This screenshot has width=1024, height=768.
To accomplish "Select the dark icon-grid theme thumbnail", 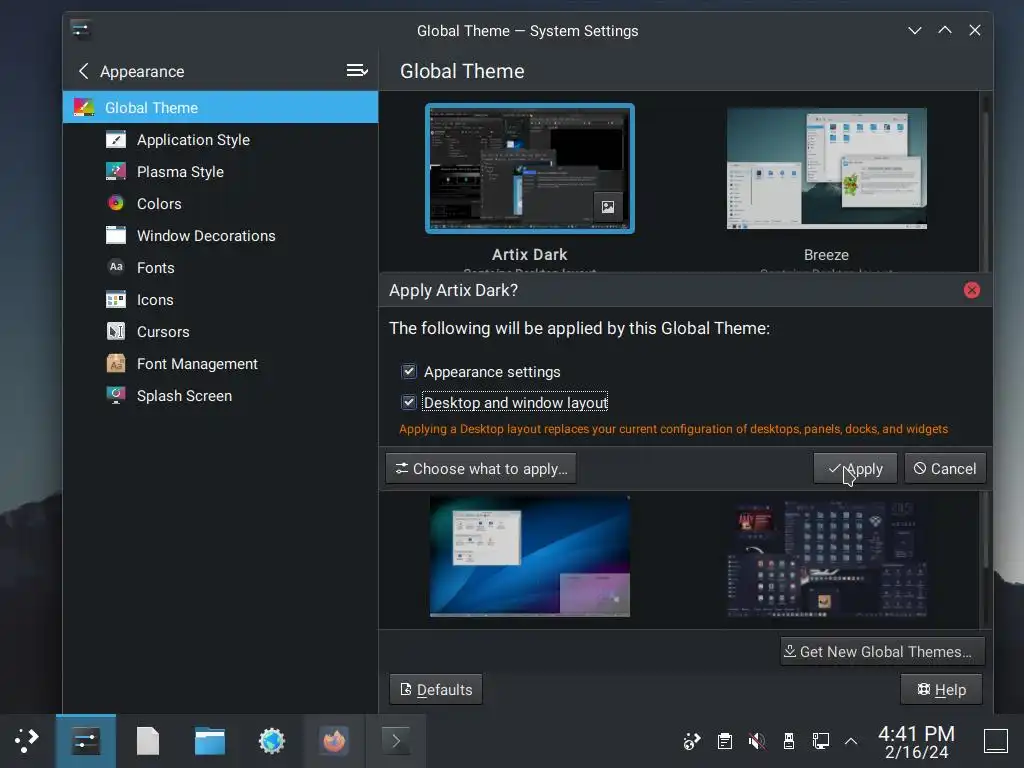I will (x=827, y=558).
